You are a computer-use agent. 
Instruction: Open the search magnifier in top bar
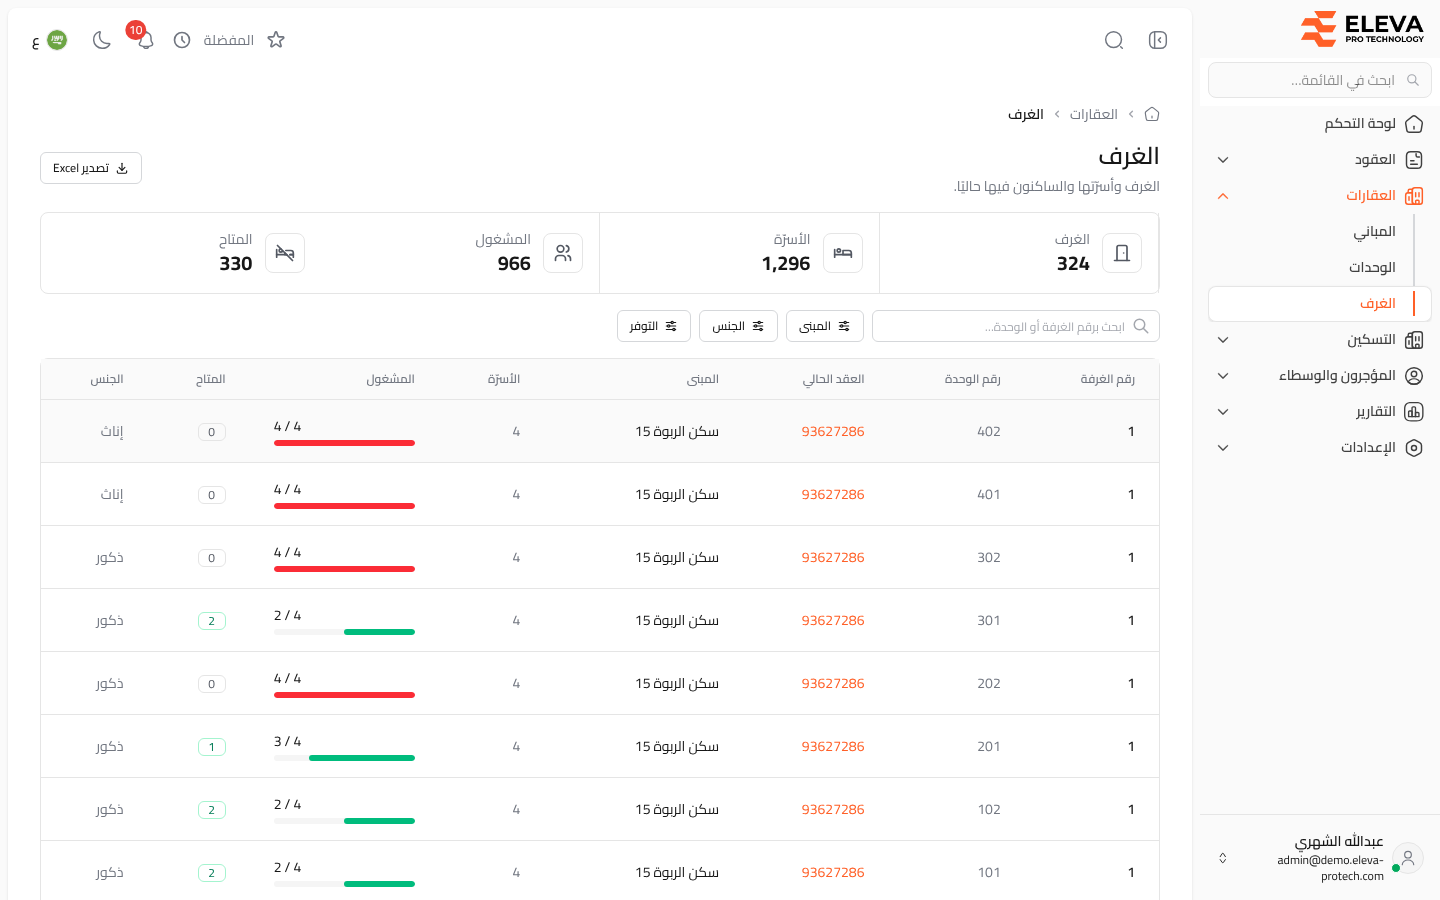1114,40
